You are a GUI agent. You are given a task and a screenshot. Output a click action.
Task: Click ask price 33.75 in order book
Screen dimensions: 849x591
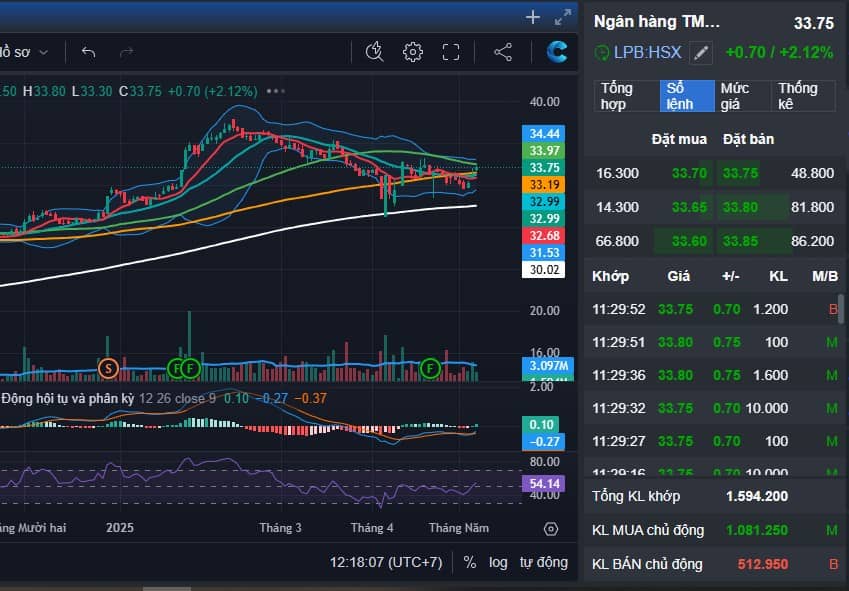(740, 173)
